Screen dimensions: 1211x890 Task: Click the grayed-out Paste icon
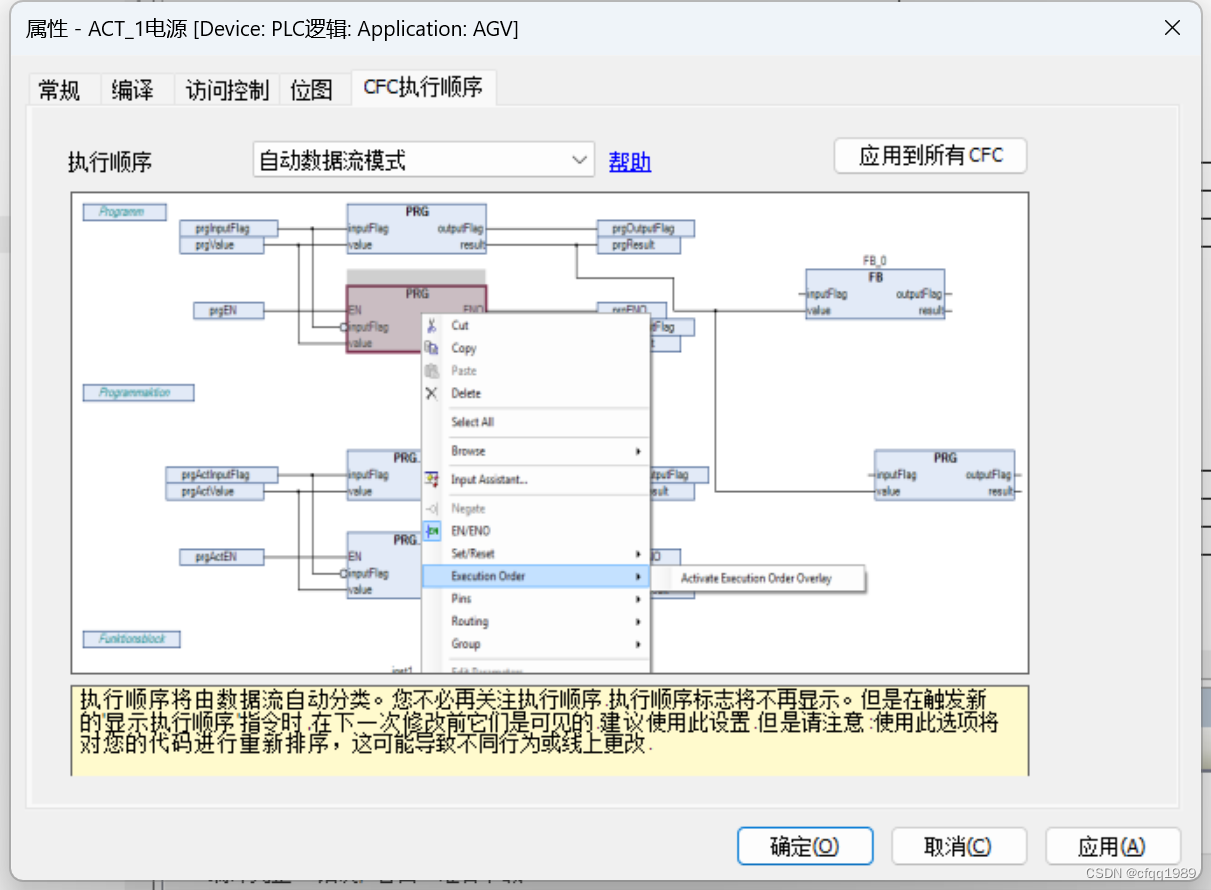(x=431, y=370)
